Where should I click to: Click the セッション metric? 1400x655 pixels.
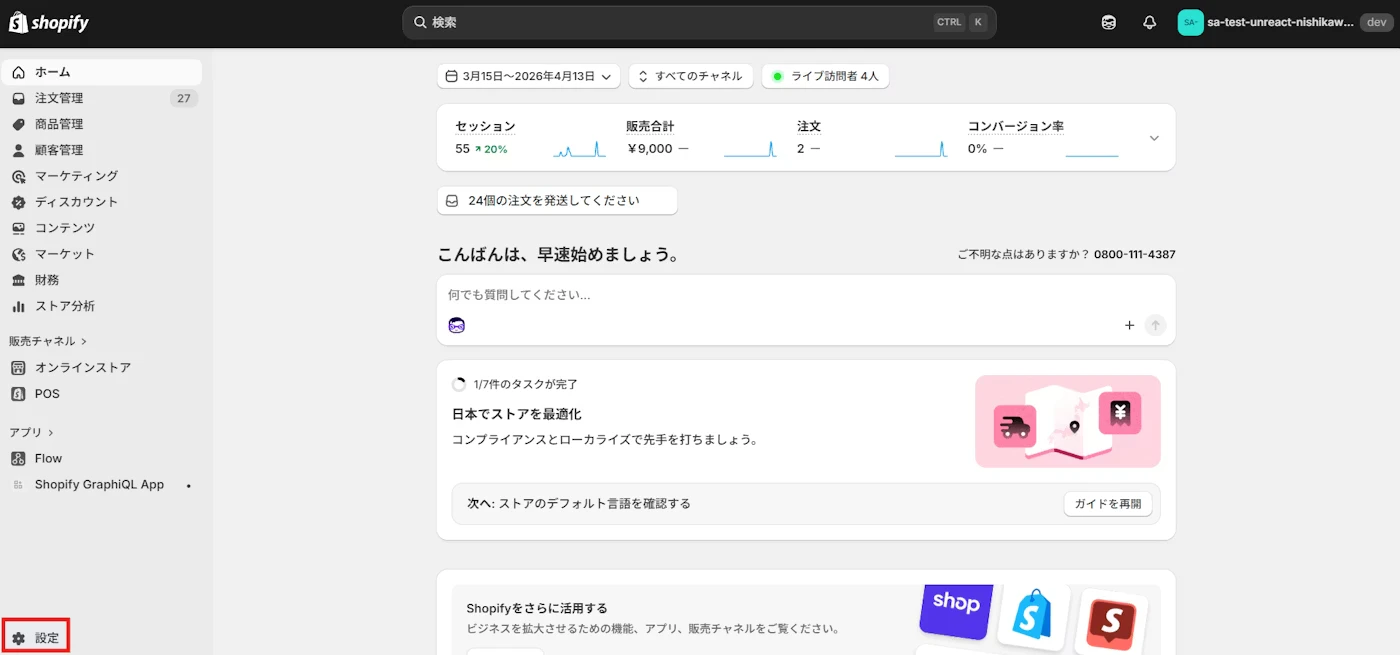(530, 138)
